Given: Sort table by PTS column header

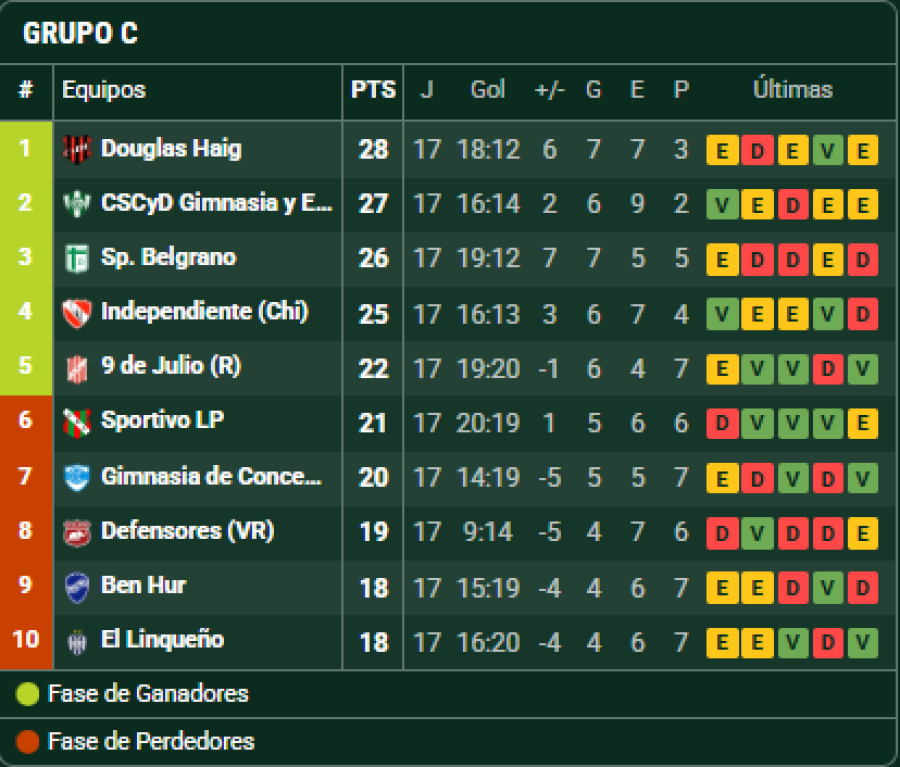Looking at the screenshot, I should tap(373, 90).
